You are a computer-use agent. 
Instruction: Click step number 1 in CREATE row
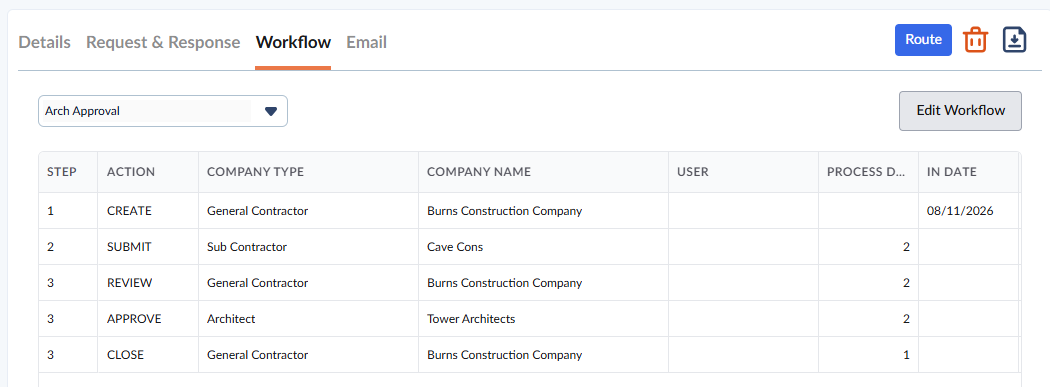pos(50,211)
